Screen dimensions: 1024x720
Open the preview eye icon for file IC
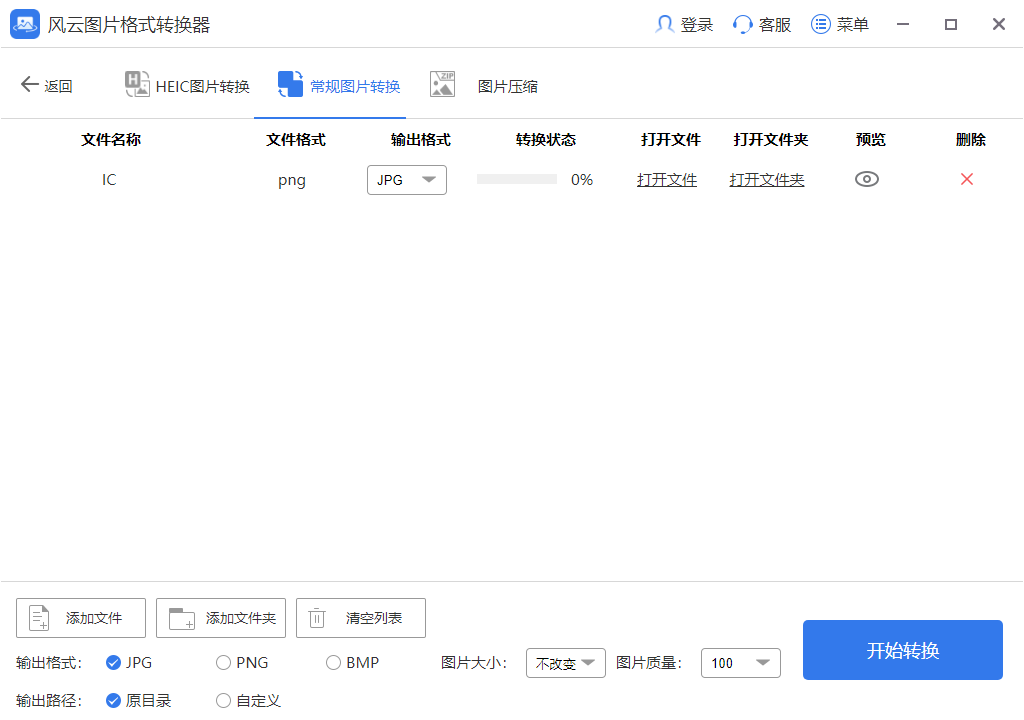point(867,179)
